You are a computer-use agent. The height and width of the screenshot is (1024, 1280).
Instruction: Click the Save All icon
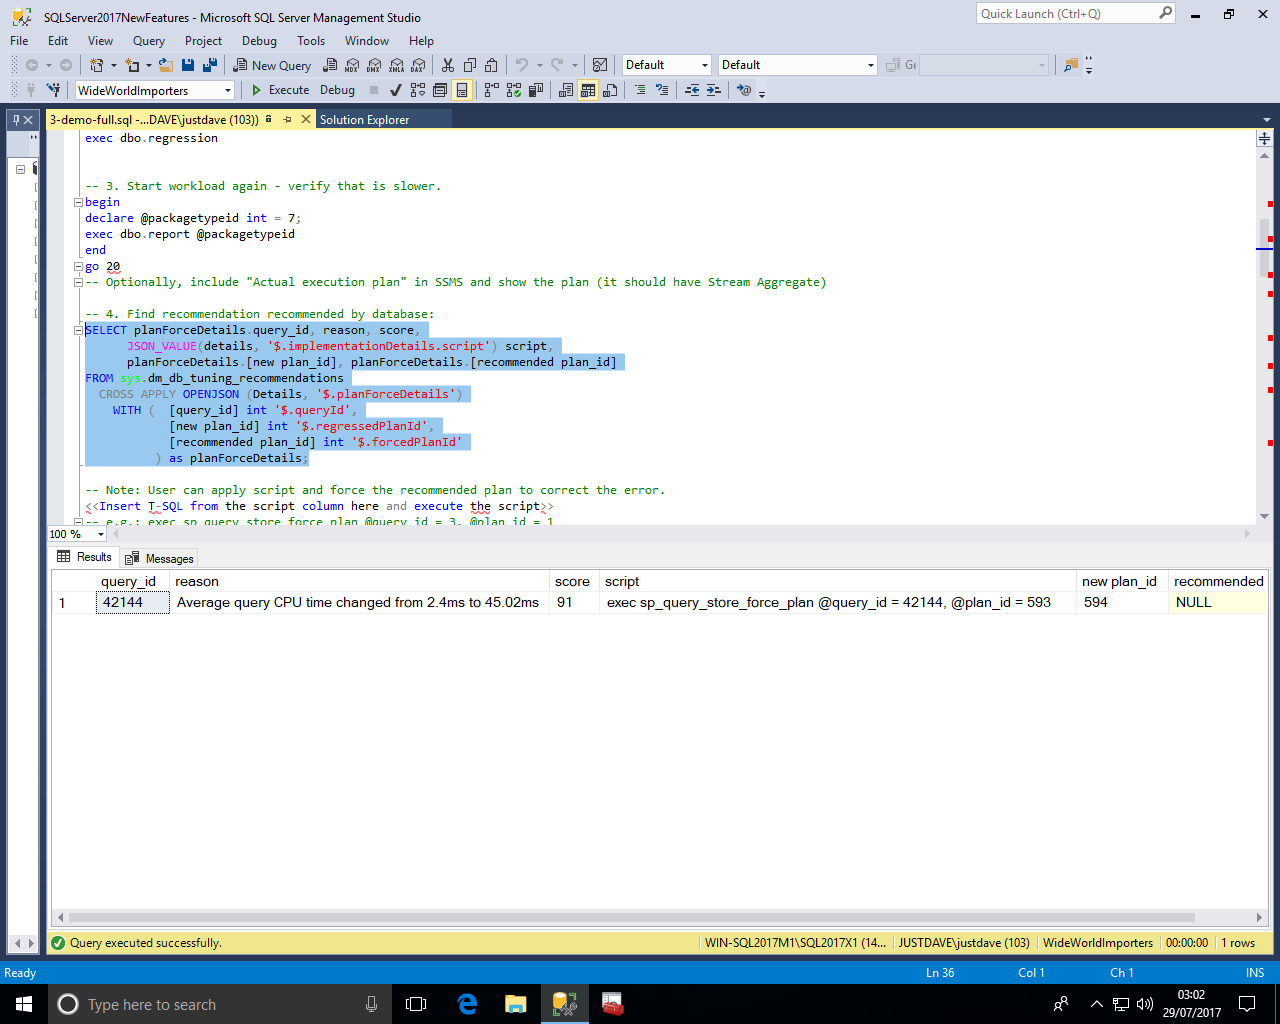click(209, 65)
